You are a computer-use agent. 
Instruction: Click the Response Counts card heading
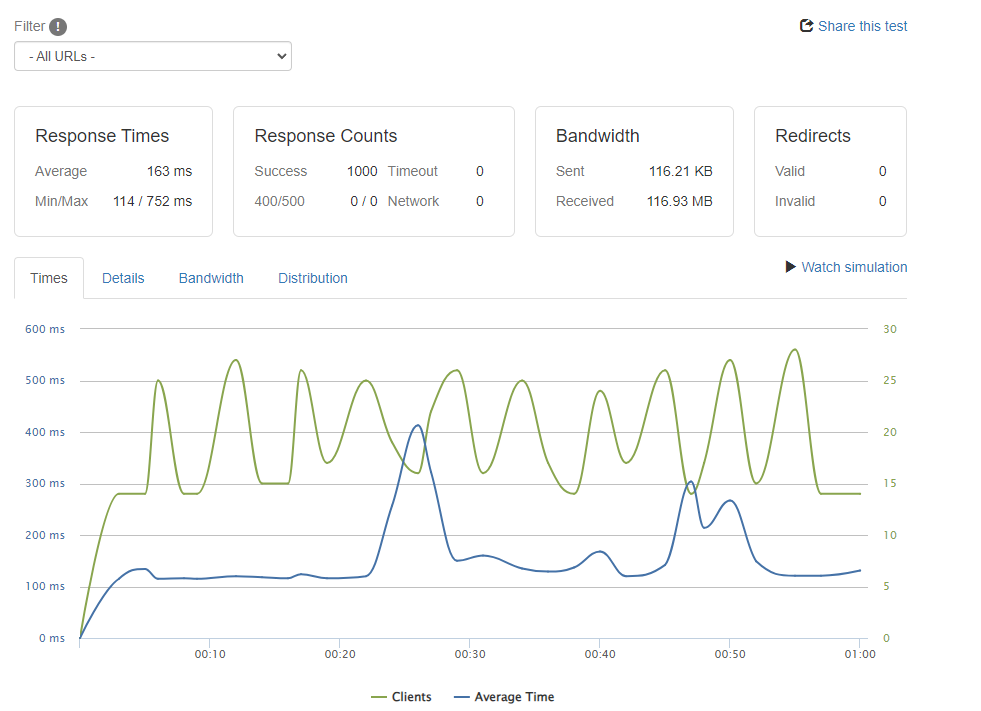click(x=326, y=136)
